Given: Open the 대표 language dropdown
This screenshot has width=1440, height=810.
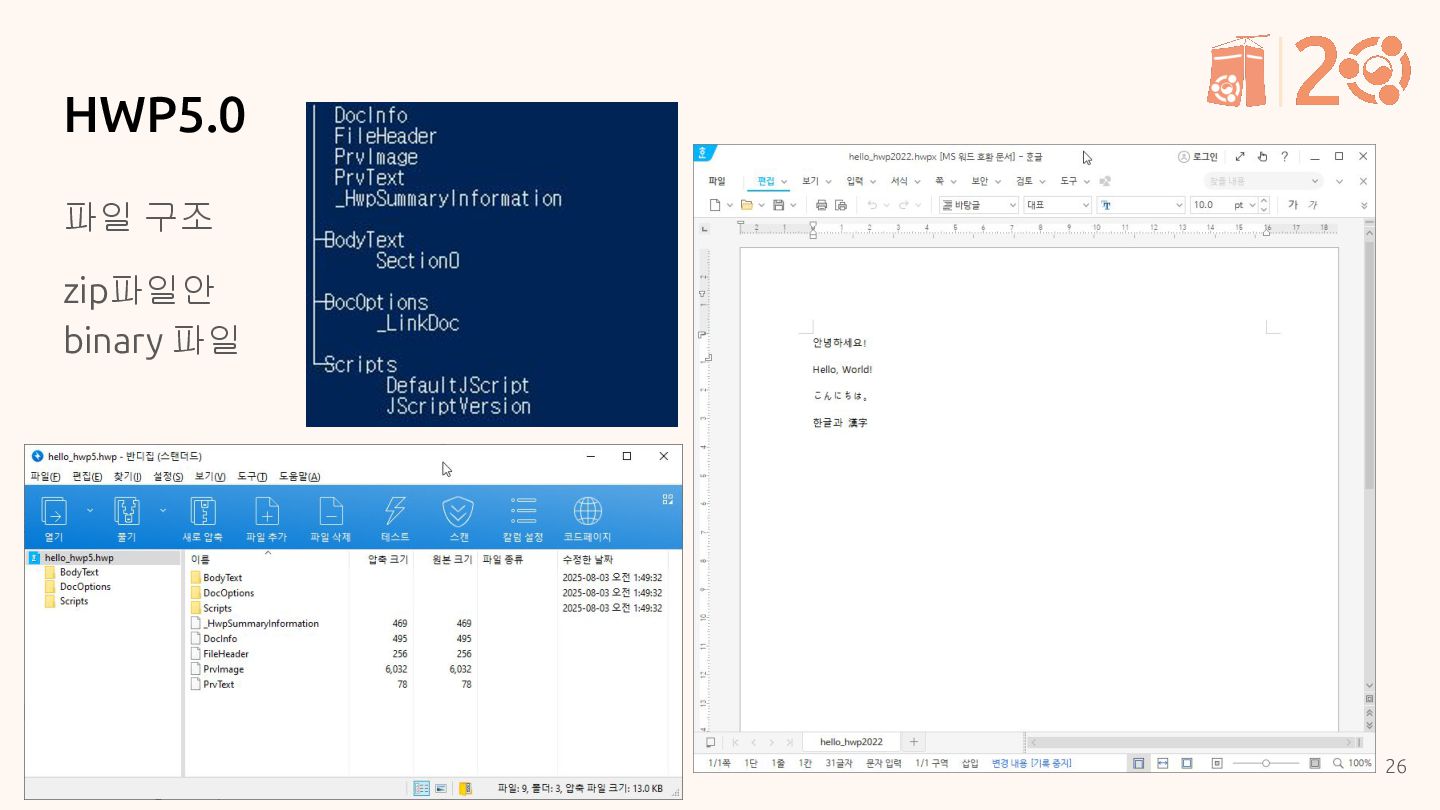Looking at the screenshot, I should [x=1058, y=205].
